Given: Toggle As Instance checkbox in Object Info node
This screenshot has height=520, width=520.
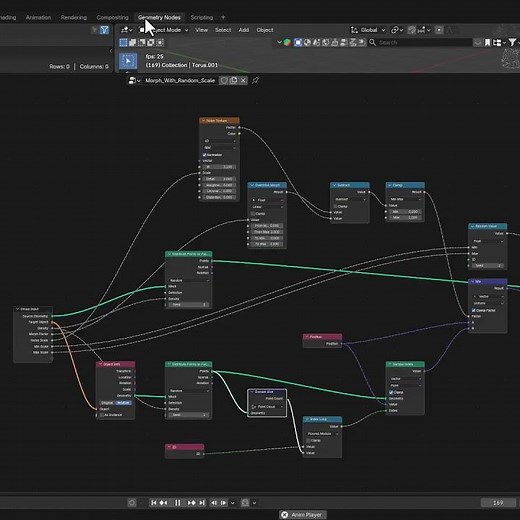Looking at the screenshot, I should (x=102, y=415).
